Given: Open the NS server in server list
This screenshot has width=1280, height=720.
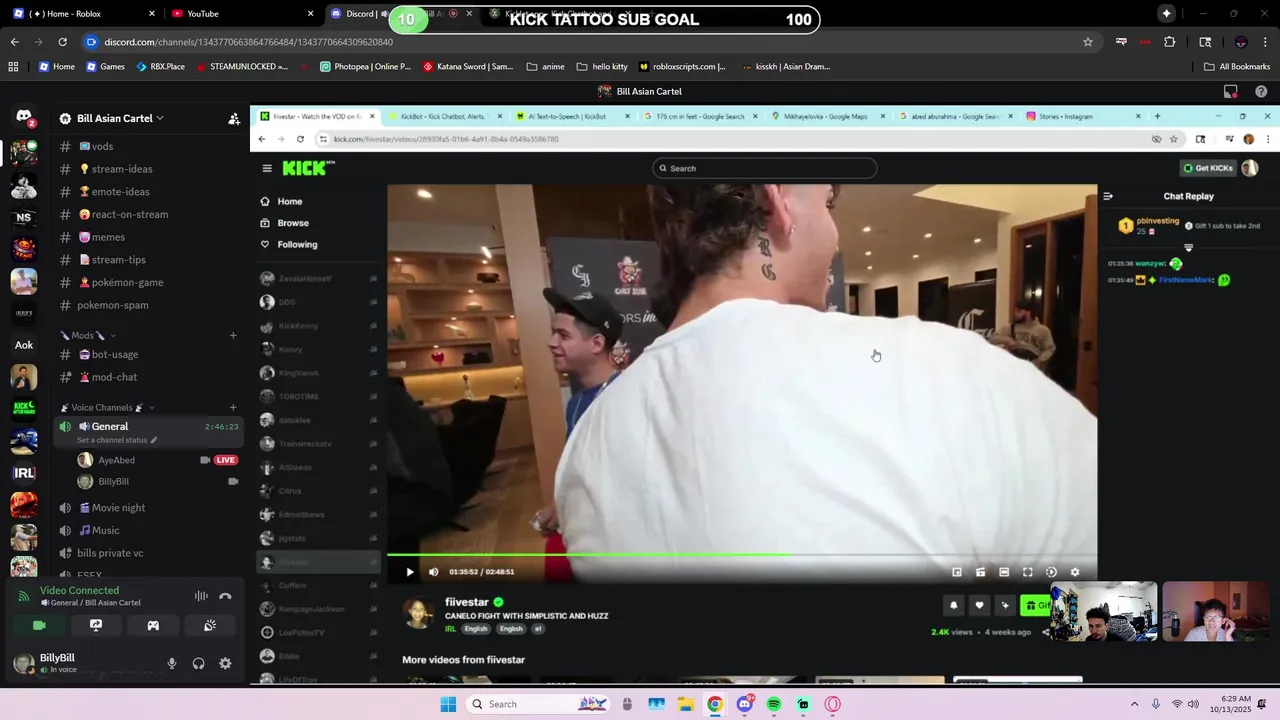Looking at the screenshot, I should click(x=24, y=217).
